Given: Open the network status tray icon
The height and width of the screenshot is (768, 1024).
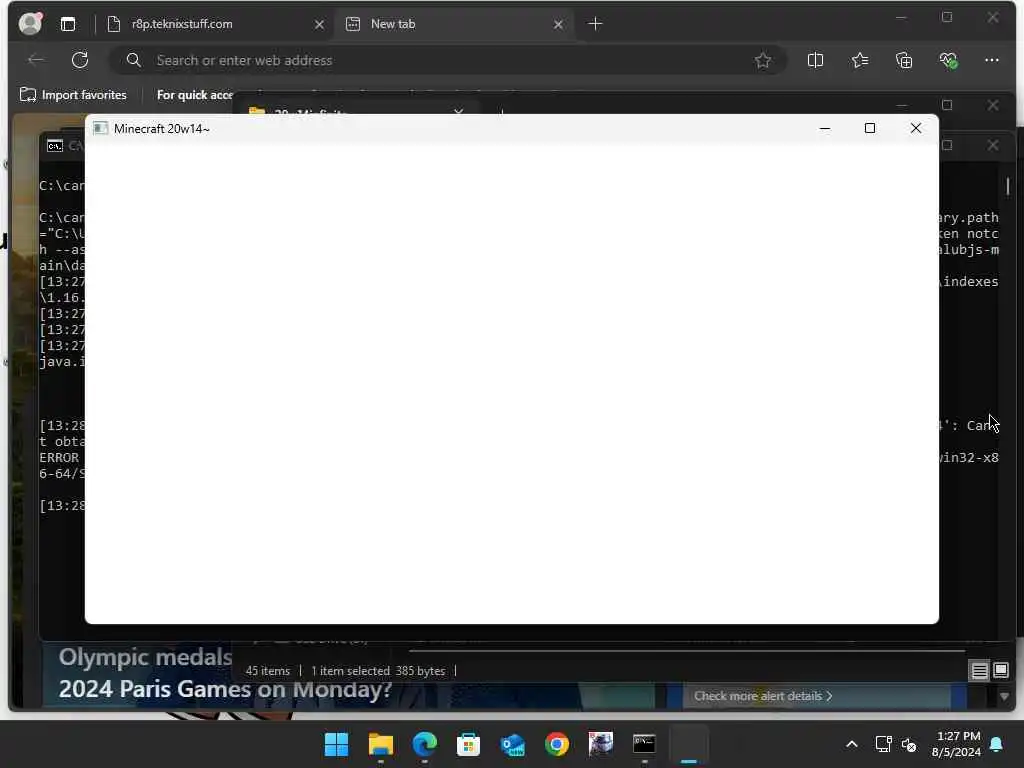Looking at the screenshot, I should coord(883,744).
